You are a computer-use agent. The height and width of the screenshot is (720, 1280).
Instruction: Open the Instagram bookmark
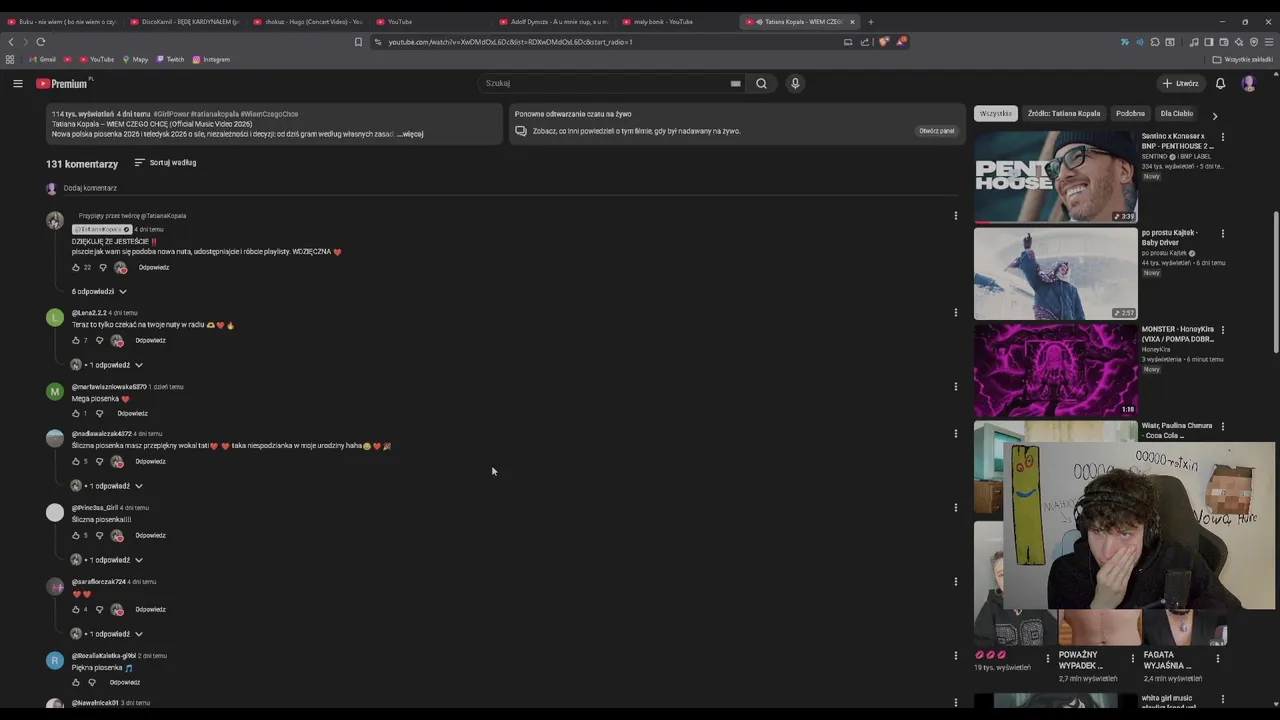[x=211, y=59]
